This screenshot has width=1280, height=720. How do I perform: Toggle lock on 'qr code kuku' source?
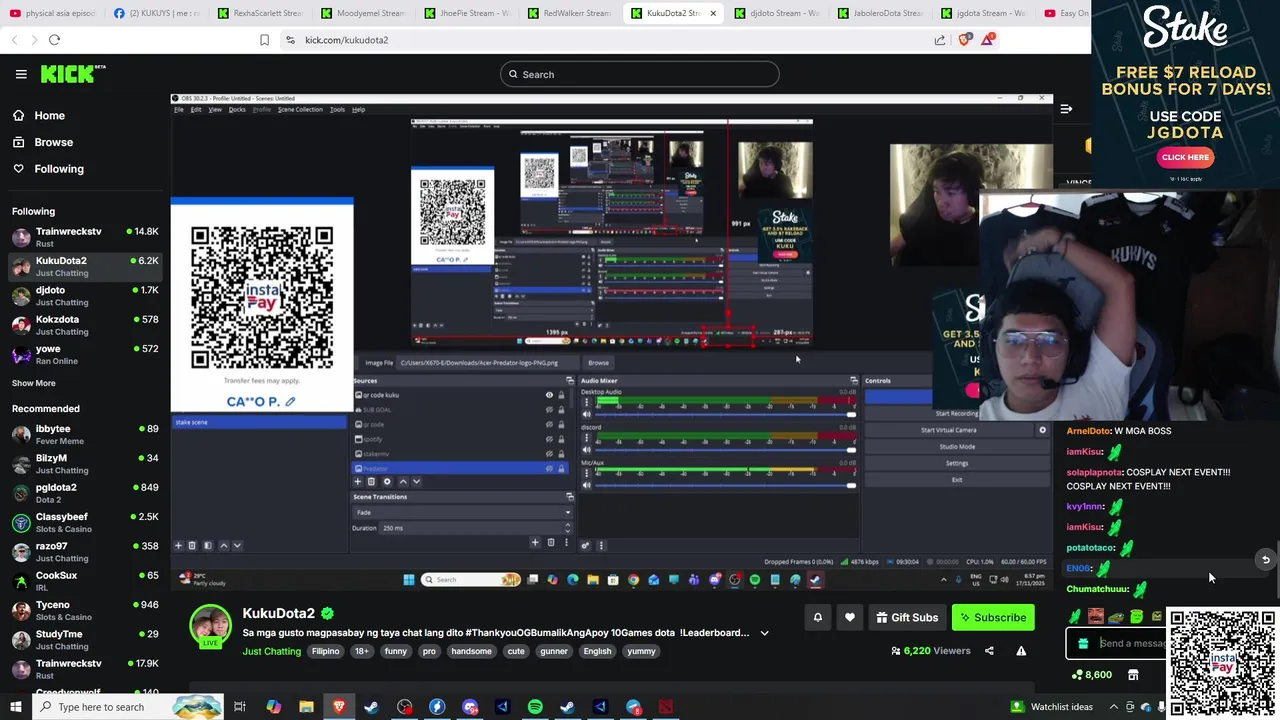point(561,395)
